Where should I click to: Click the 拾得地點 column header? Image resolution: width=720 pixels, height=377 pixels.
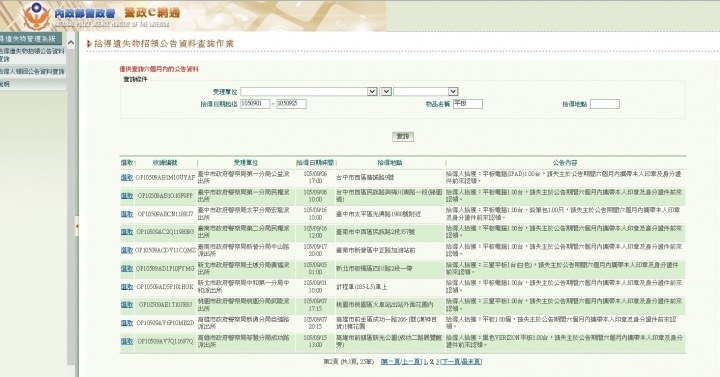point(389,163)
